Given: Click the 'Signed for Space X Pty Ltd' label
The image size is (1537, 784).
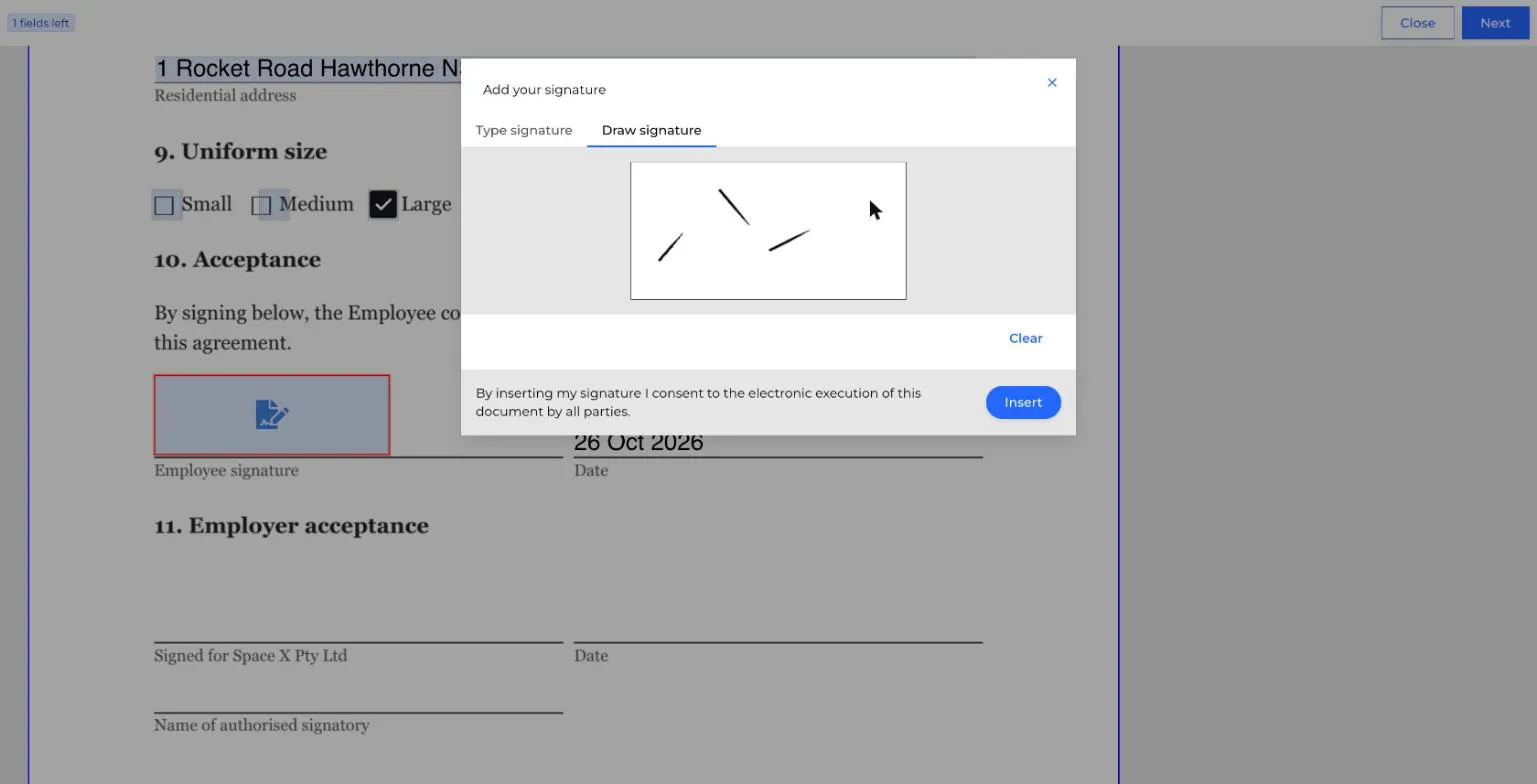Looking at the screenshot, I should point(250,656).
